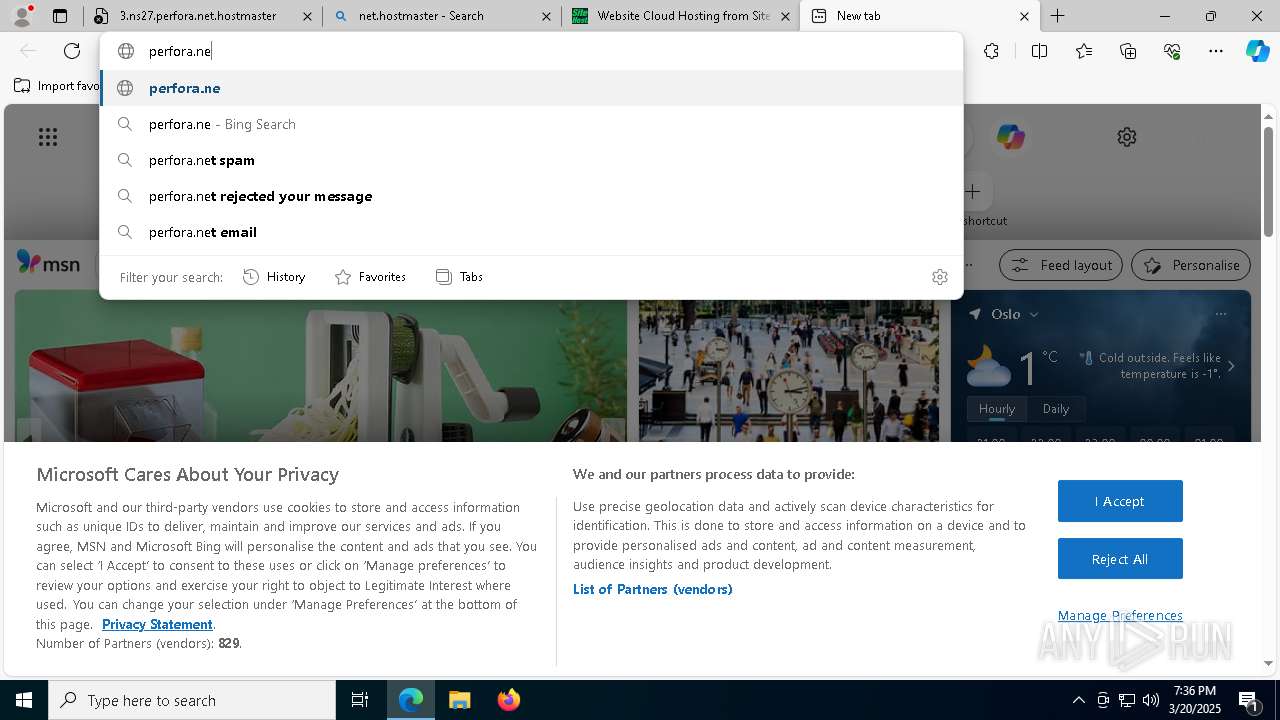Image resolution: width=1280 pixels, height=720 pixels.
Task: Open weather card more options ellipsis
Action: pyautogui.click(x=1220, y=314)
